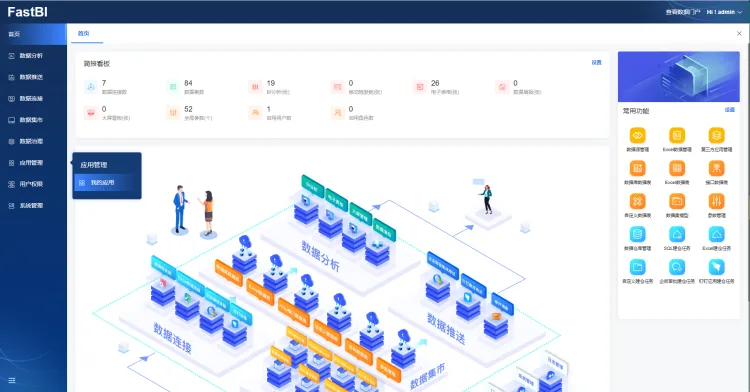750x392 pixels.
Task: Open the 钉钉应用整合任务 icon
Action: point(716,267)
